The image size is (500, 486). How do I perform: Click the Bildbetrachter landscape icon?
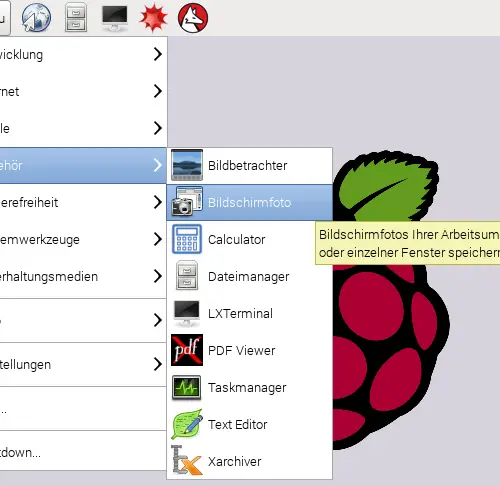187,165
